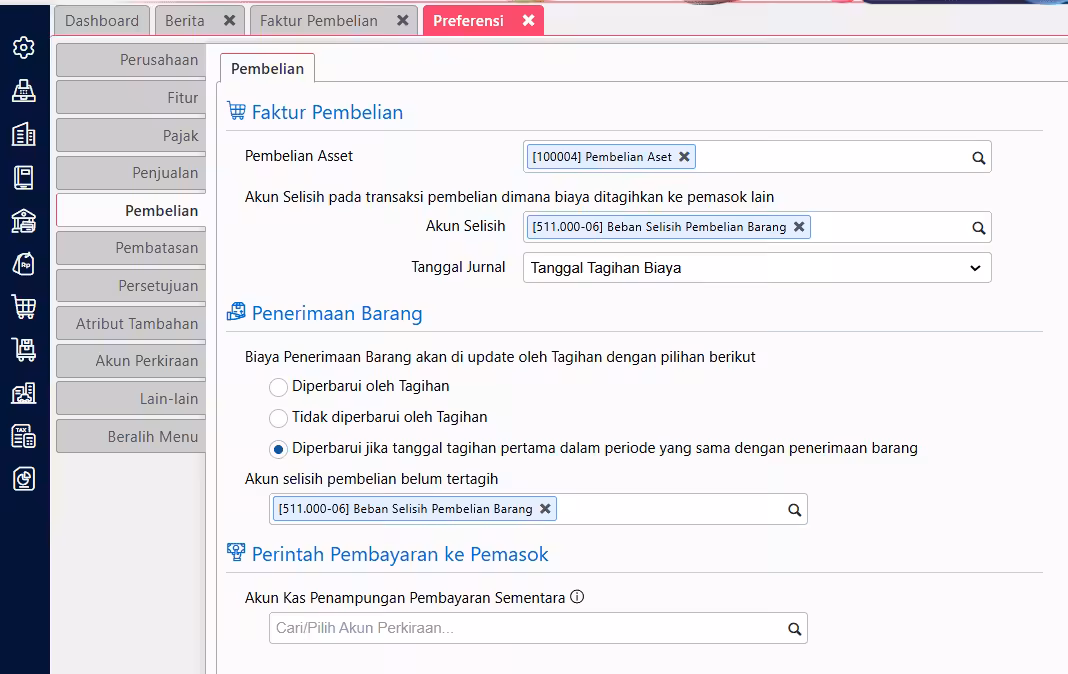Open Beralih Menu preferences section
Image resolution: width=1068 pixels, height=674 pixels.
[131, 436]
